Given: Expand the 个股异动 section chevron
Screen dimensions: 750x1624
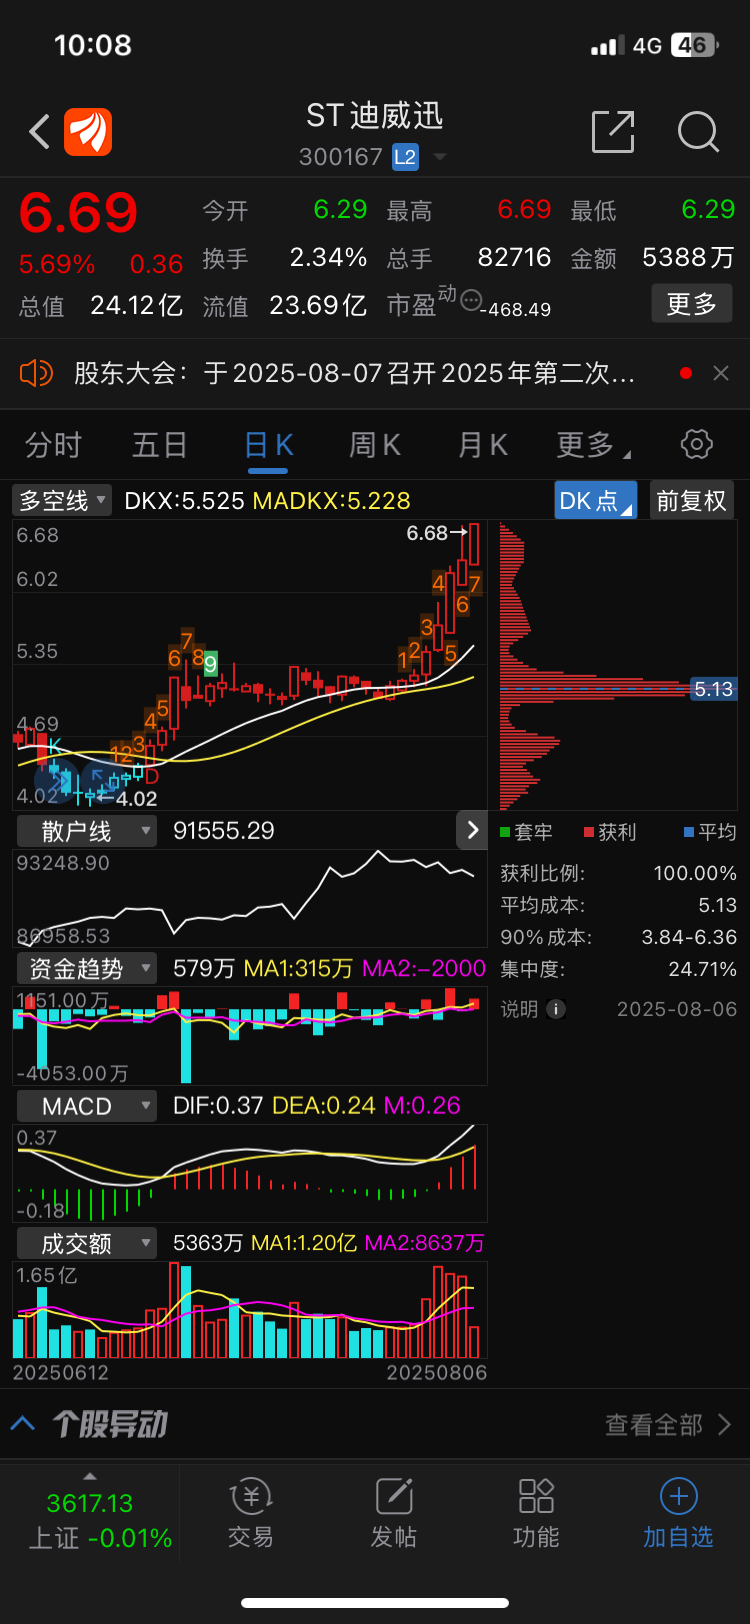Looking at the screenshot, I should [x=23, y=1423].
